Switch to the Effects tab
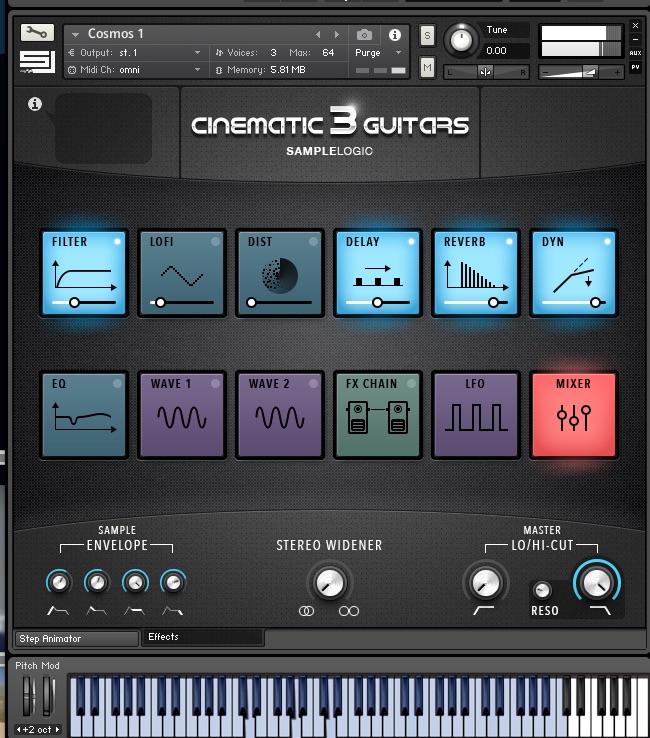The height and width of the screenshot is (738, 650). click(200, 637)
